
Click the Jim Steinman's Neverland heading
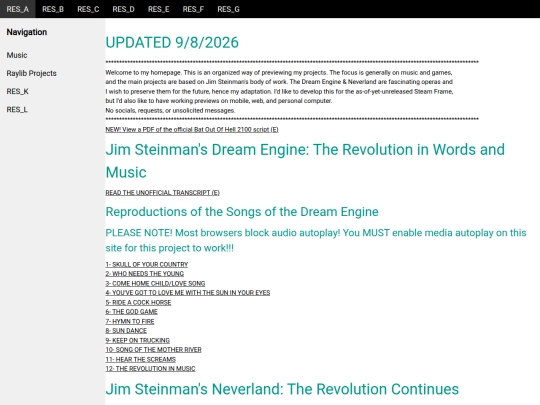282,389
